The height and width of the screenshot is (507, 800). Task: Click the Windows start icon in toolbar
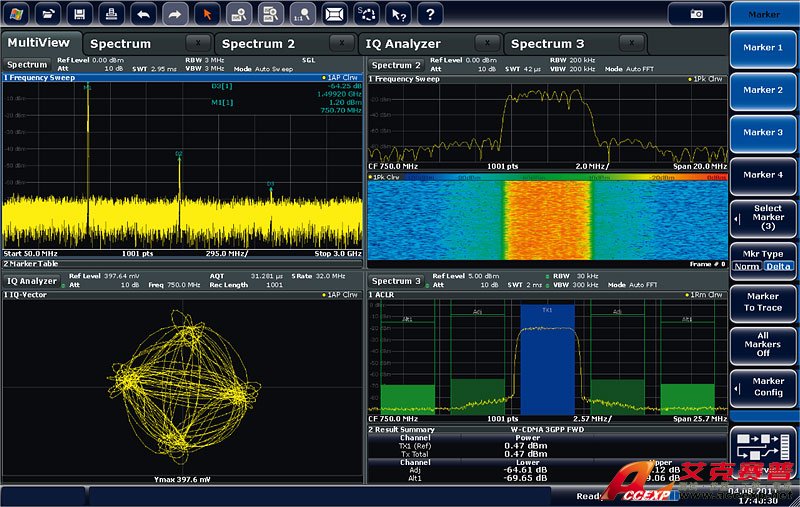click(x=18, y=14)
